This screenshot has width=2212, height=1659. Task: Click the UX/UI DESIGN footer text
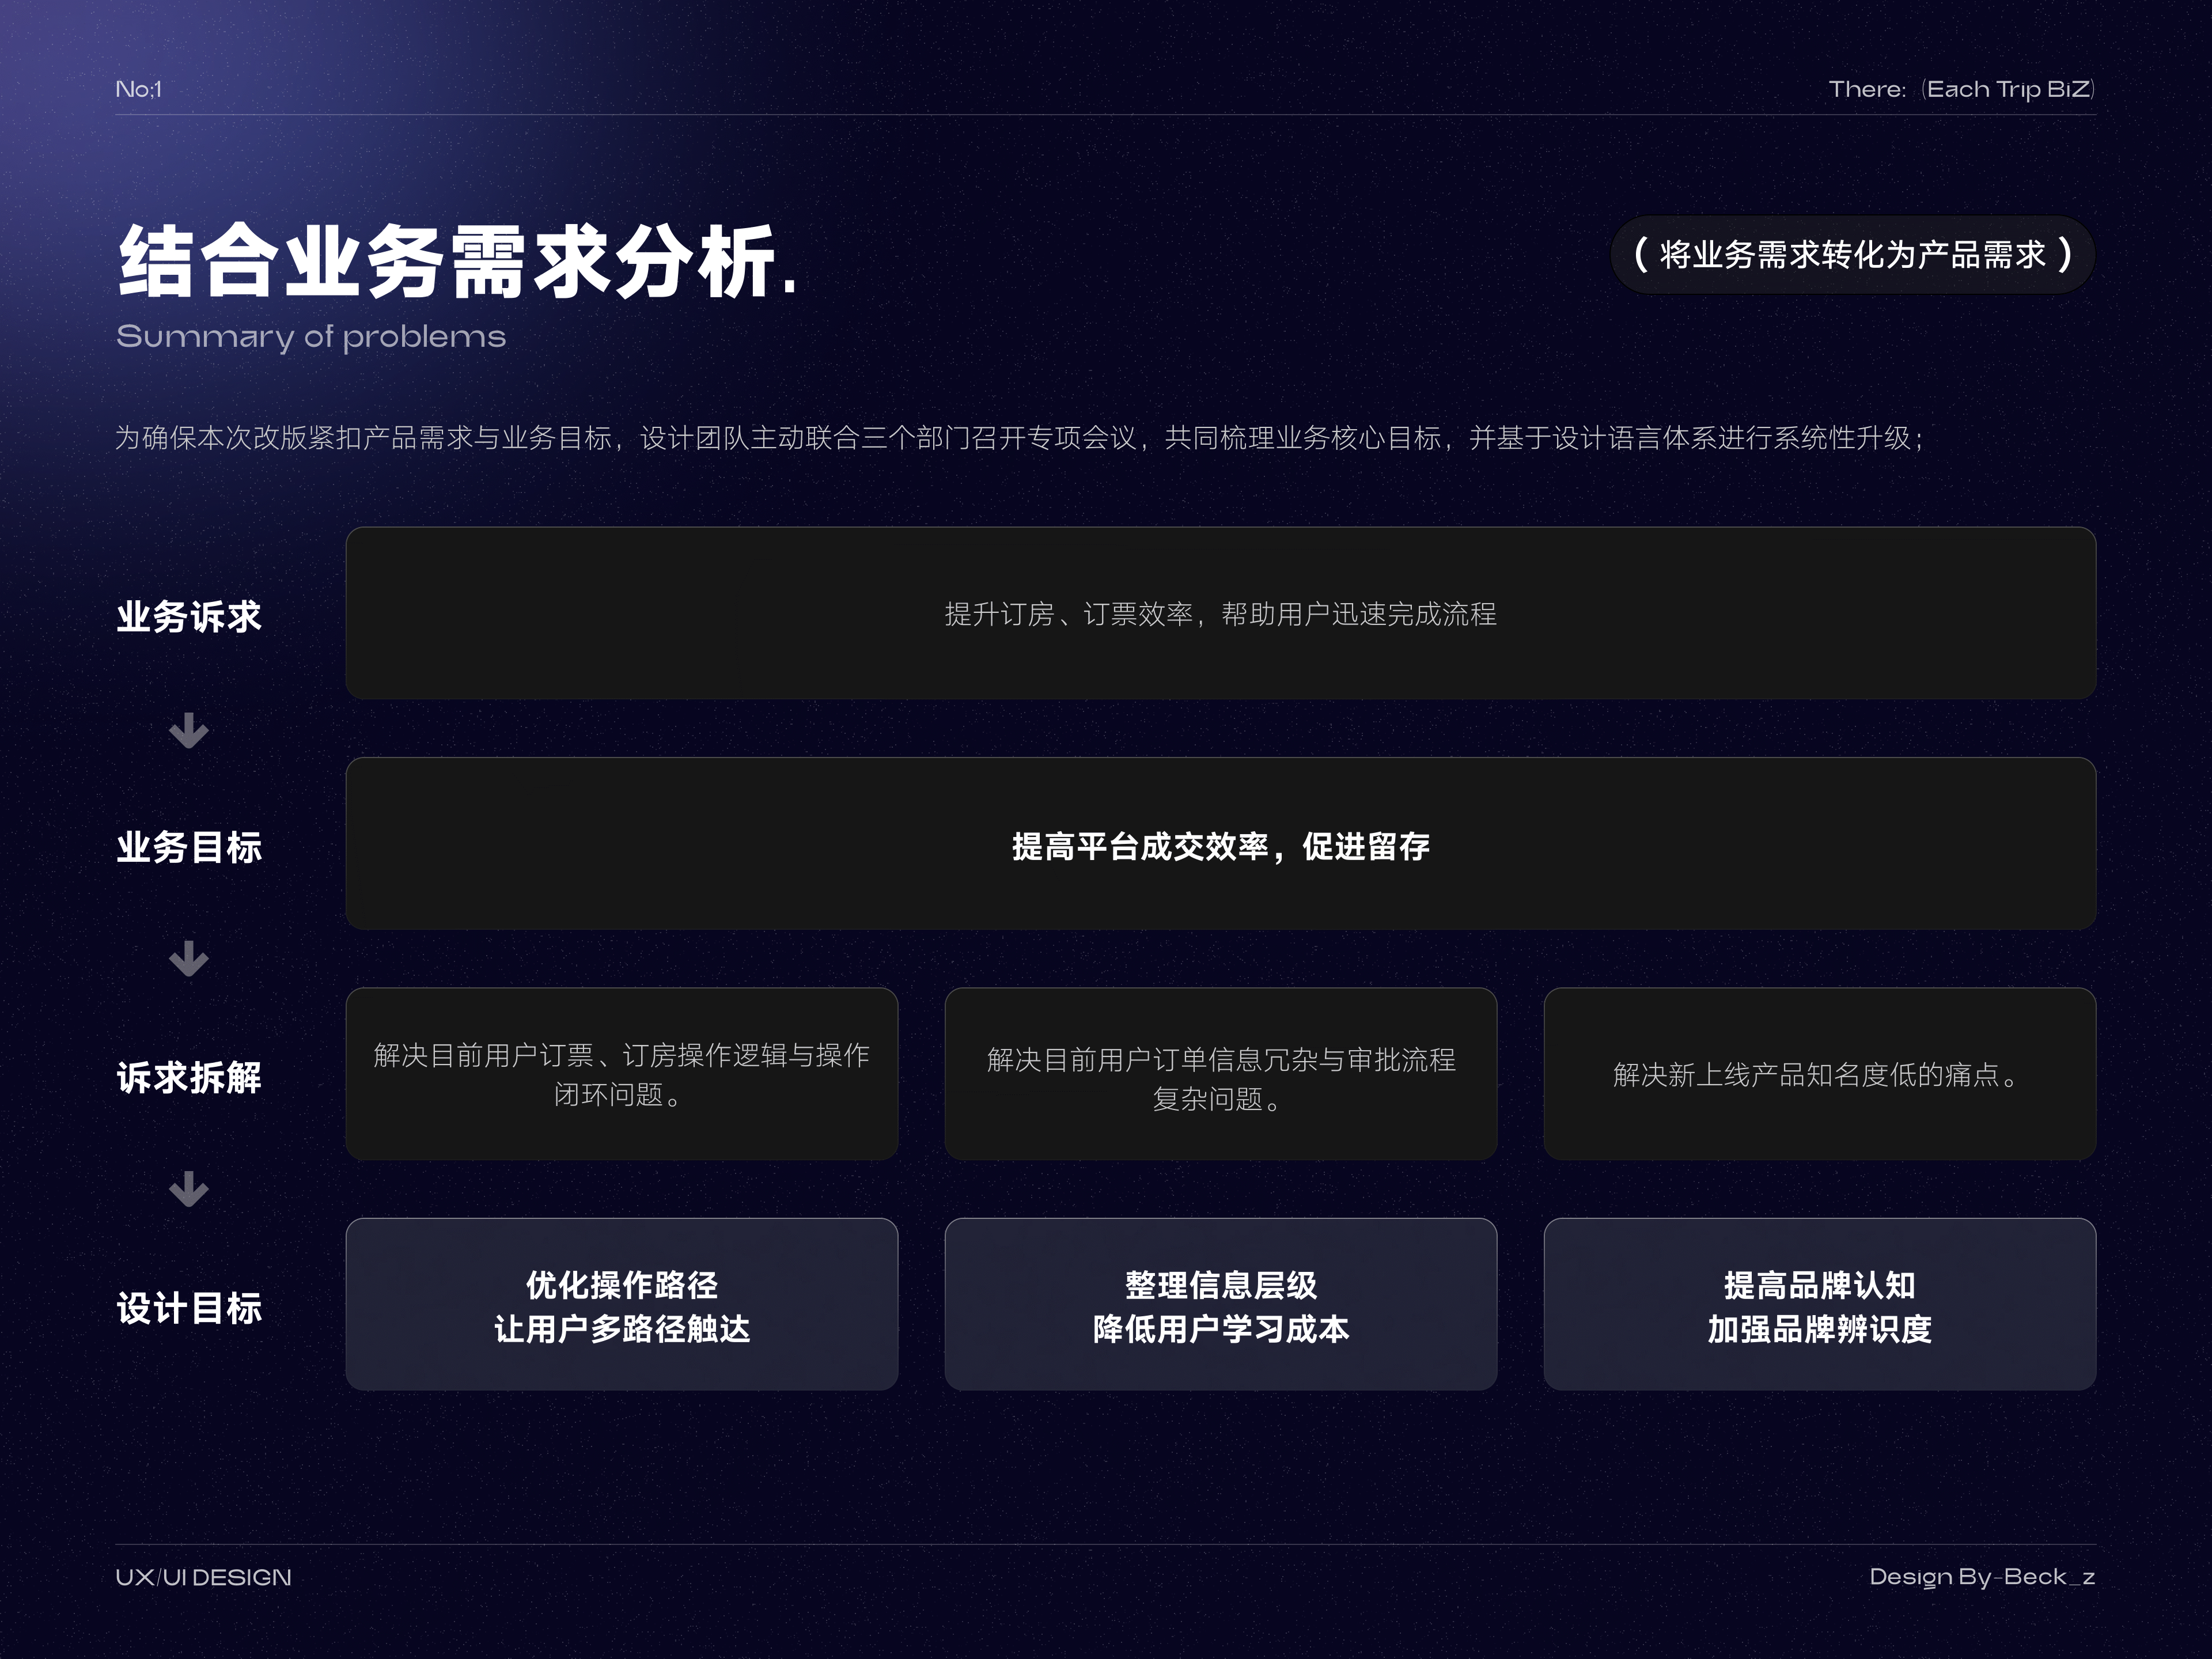(x=203, y=1577)
